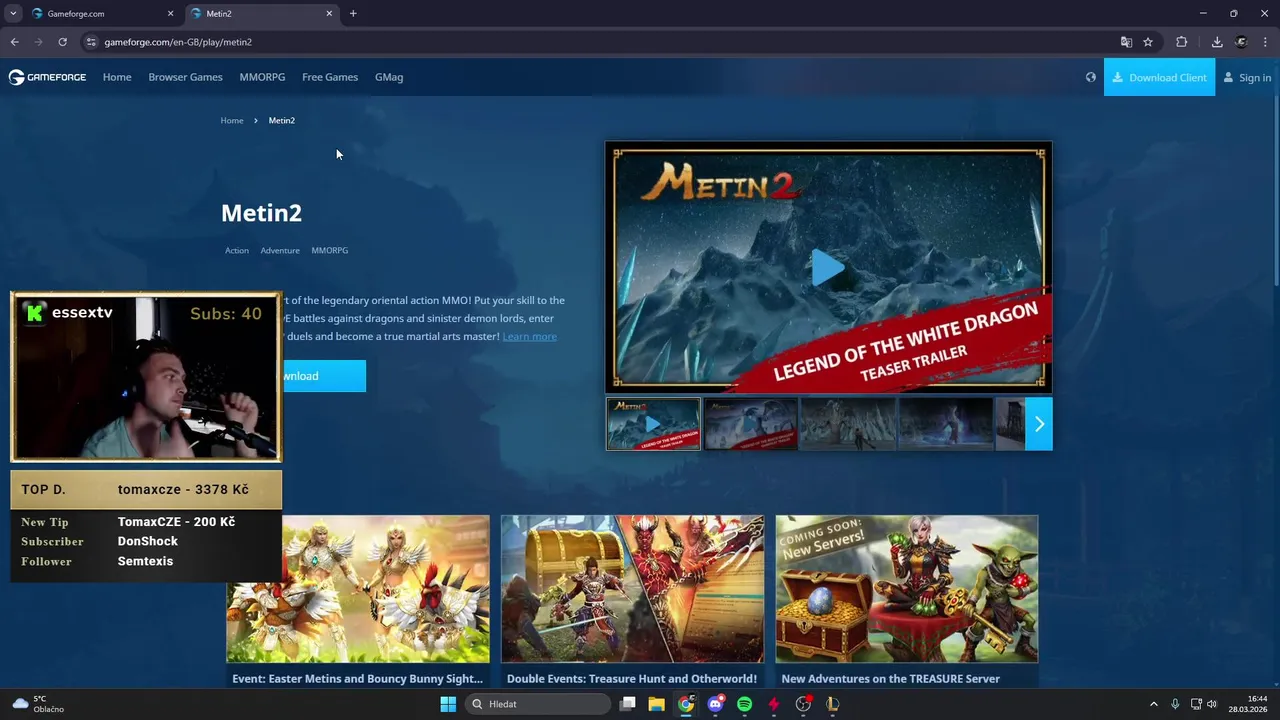Viewport: 1280px width, 720px height.
Task: Click the microphone tray icon
Action: (x=1175, y=704)
